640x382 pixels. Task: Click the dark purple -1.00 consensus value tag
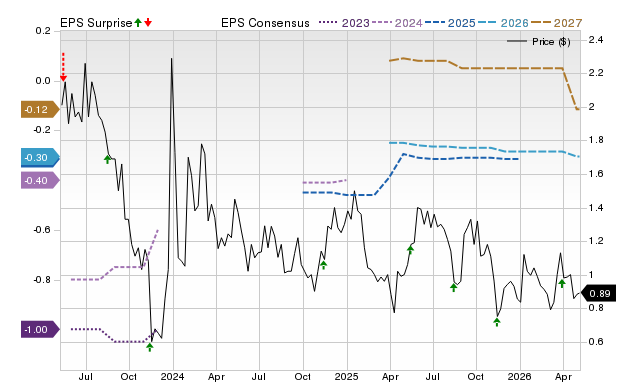click(40, 329)
